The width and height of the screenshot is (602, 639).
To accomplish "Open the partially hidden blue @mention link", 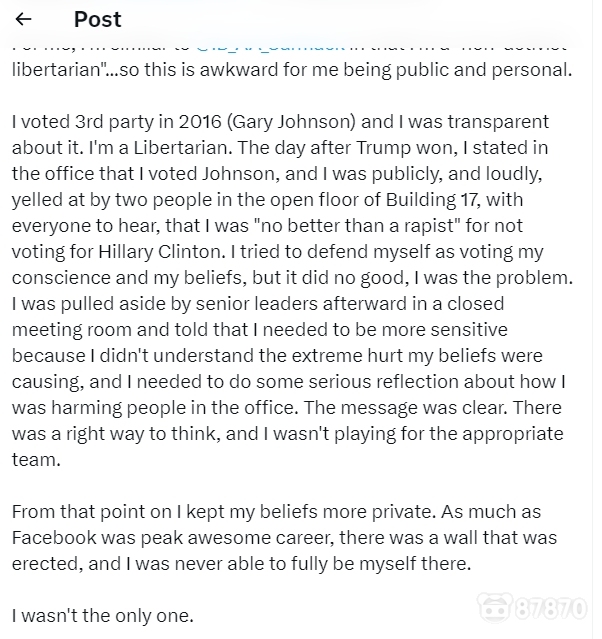I will (271, 46).
